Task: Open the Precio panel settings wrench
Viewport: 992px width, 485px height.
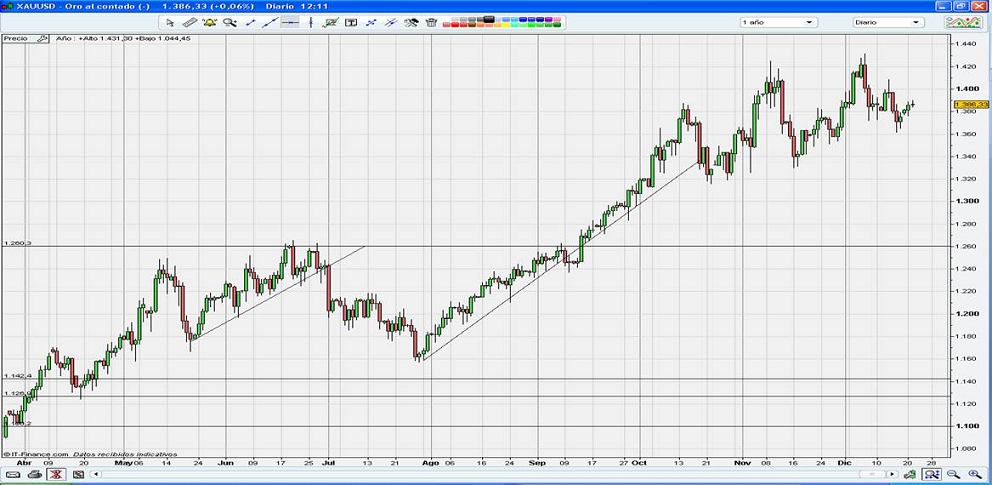Action: tap(41, 39)
